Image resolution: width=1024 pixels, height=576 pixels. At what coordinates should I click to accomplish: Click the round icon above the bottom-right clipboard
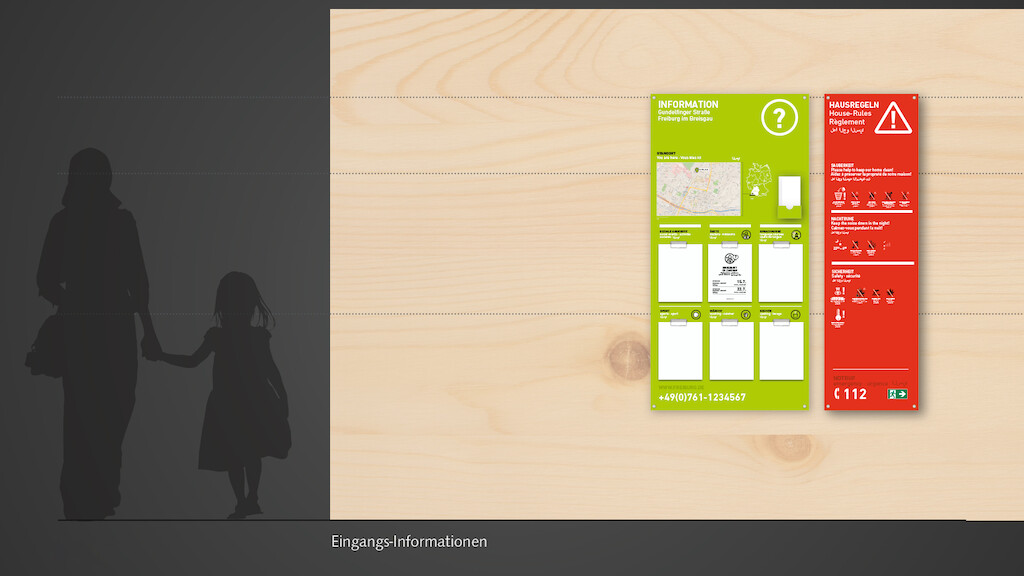[x=796, y=316]
